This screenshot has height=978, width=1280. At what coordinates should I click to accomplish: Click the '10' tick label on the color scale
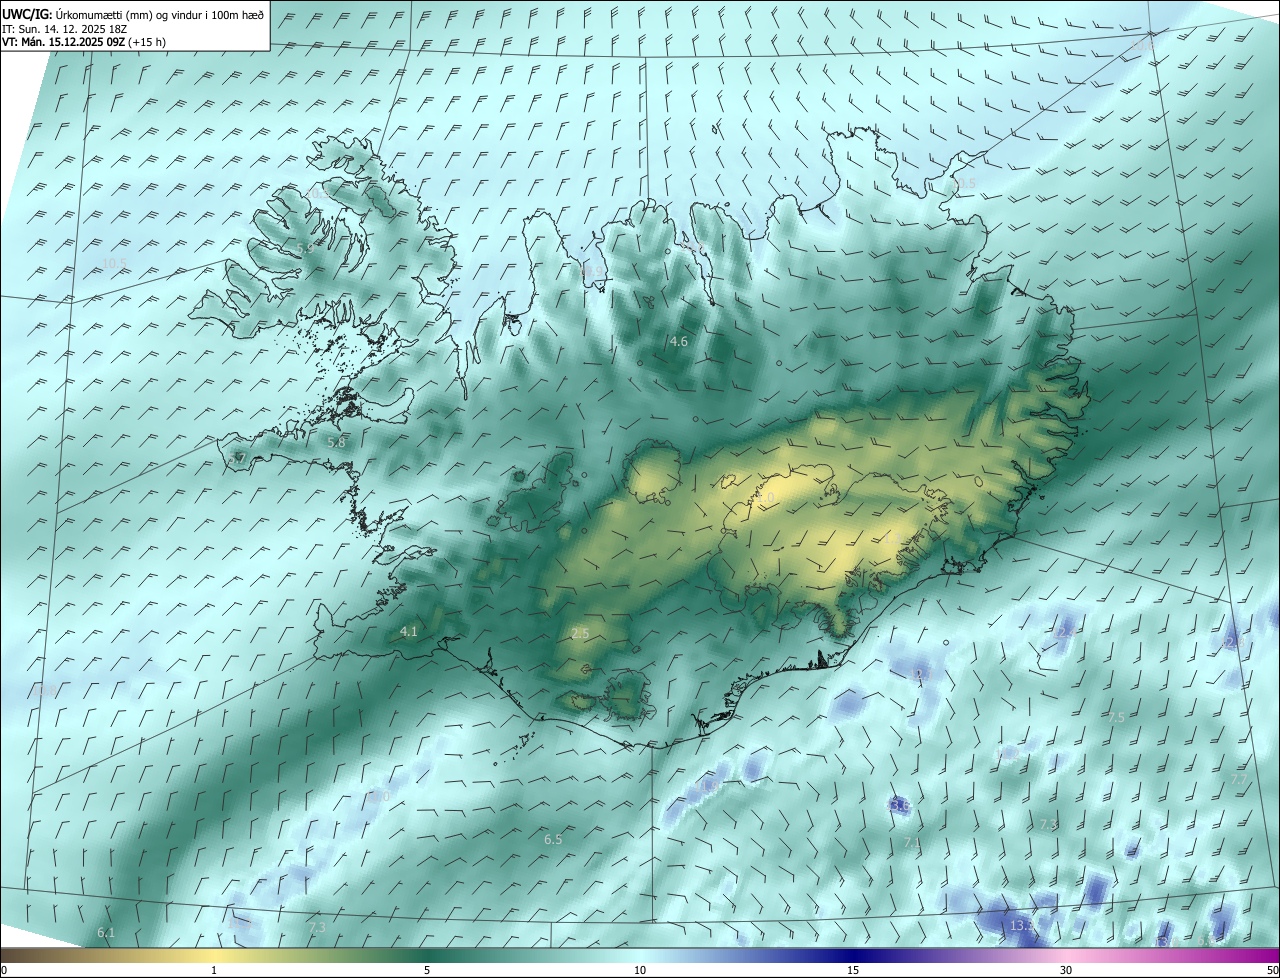click(x=640, y=970)
